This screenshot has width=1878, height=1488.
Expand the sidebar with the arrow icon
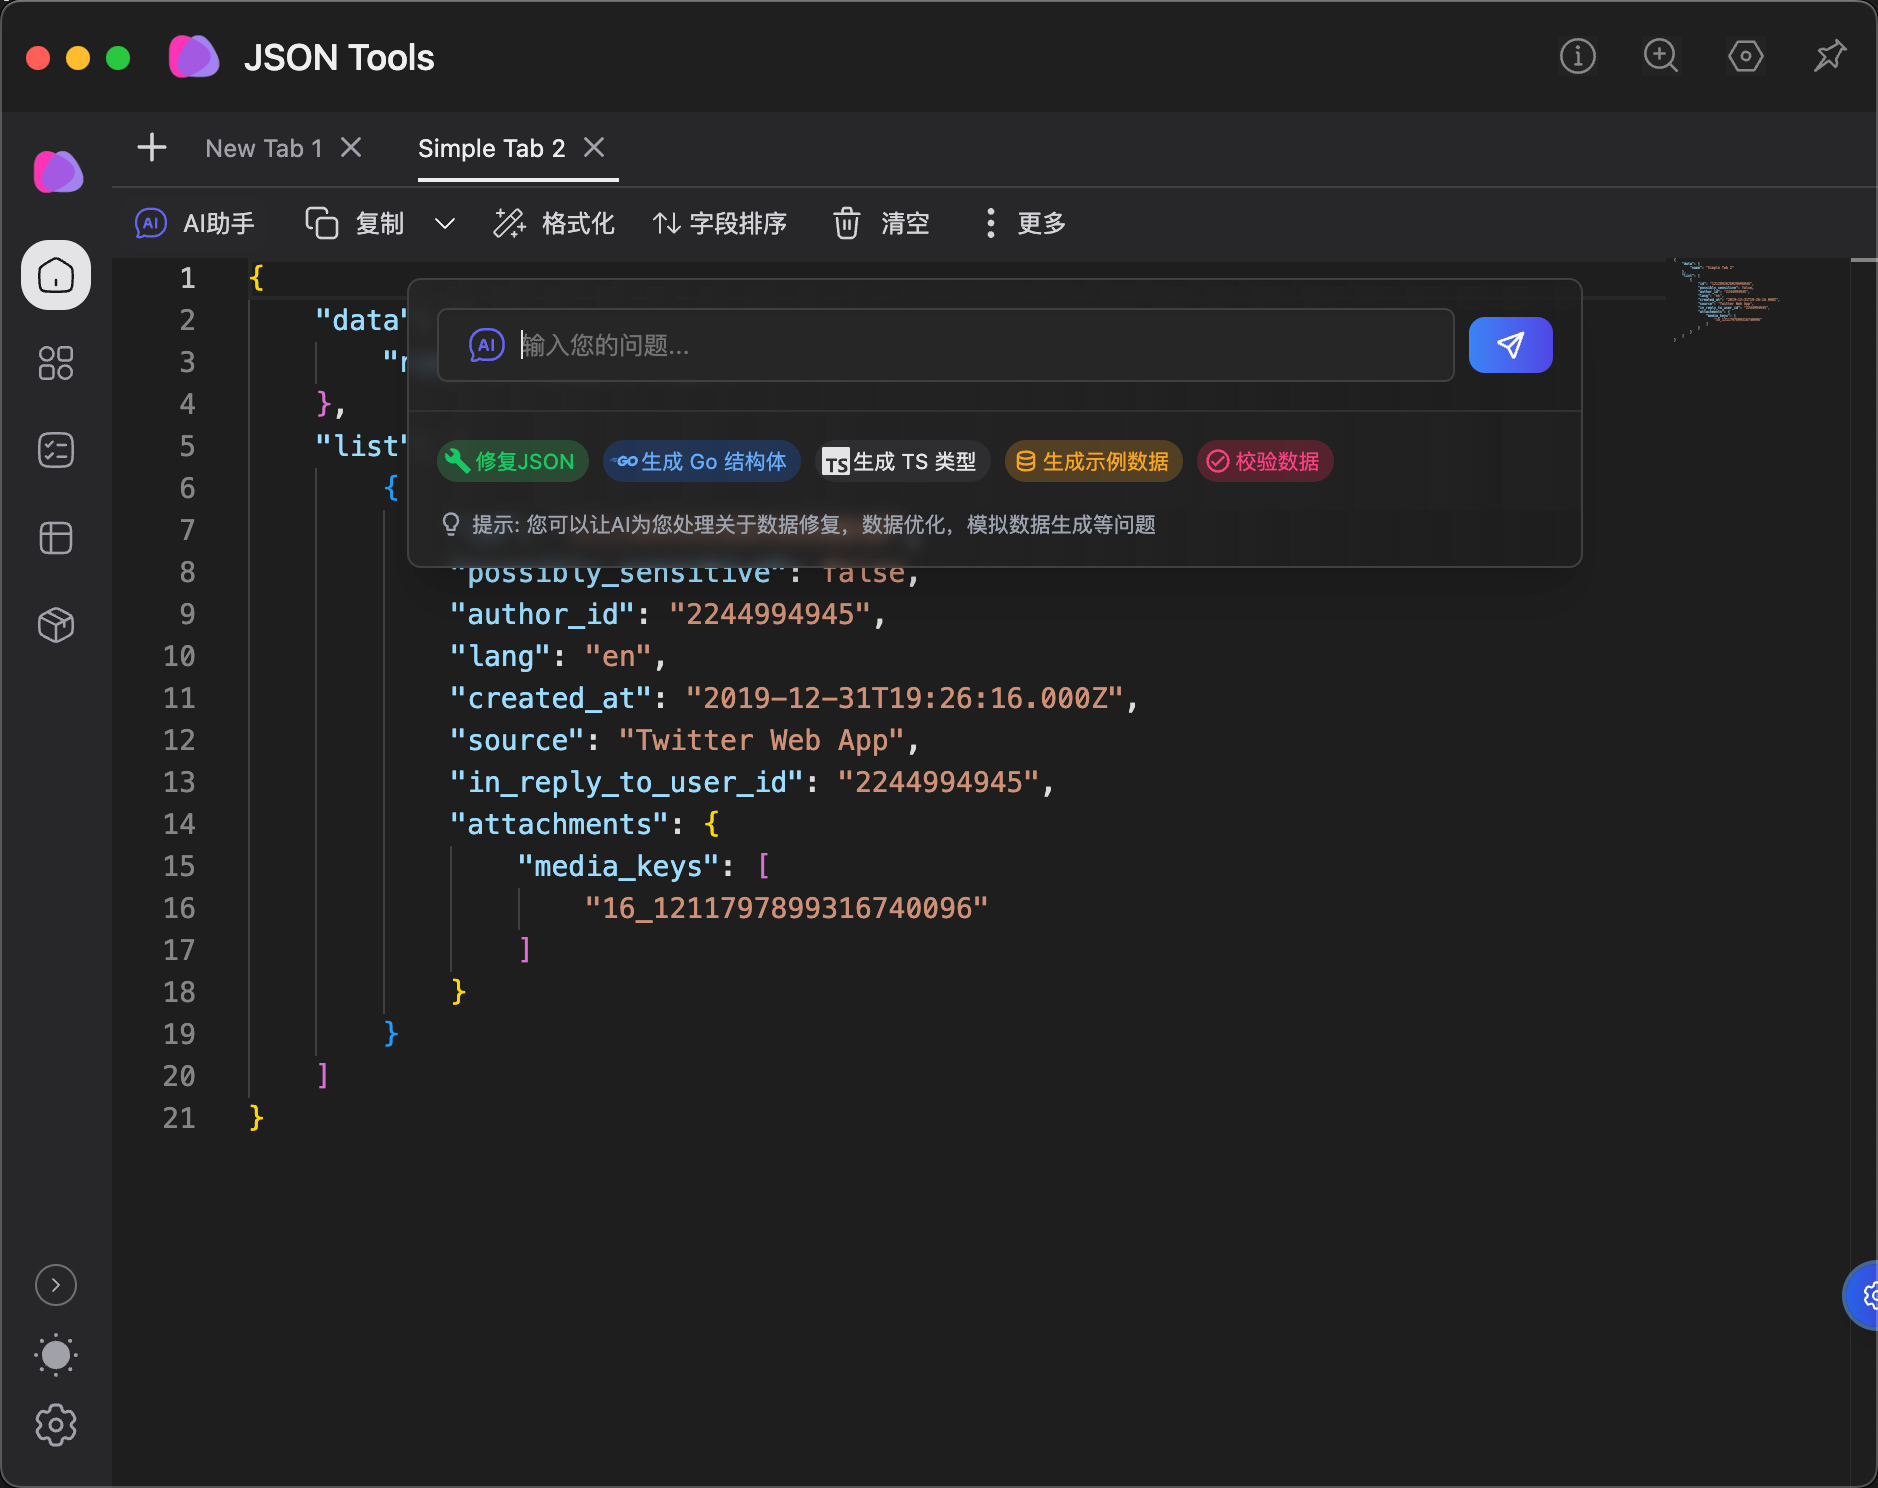56,1285
